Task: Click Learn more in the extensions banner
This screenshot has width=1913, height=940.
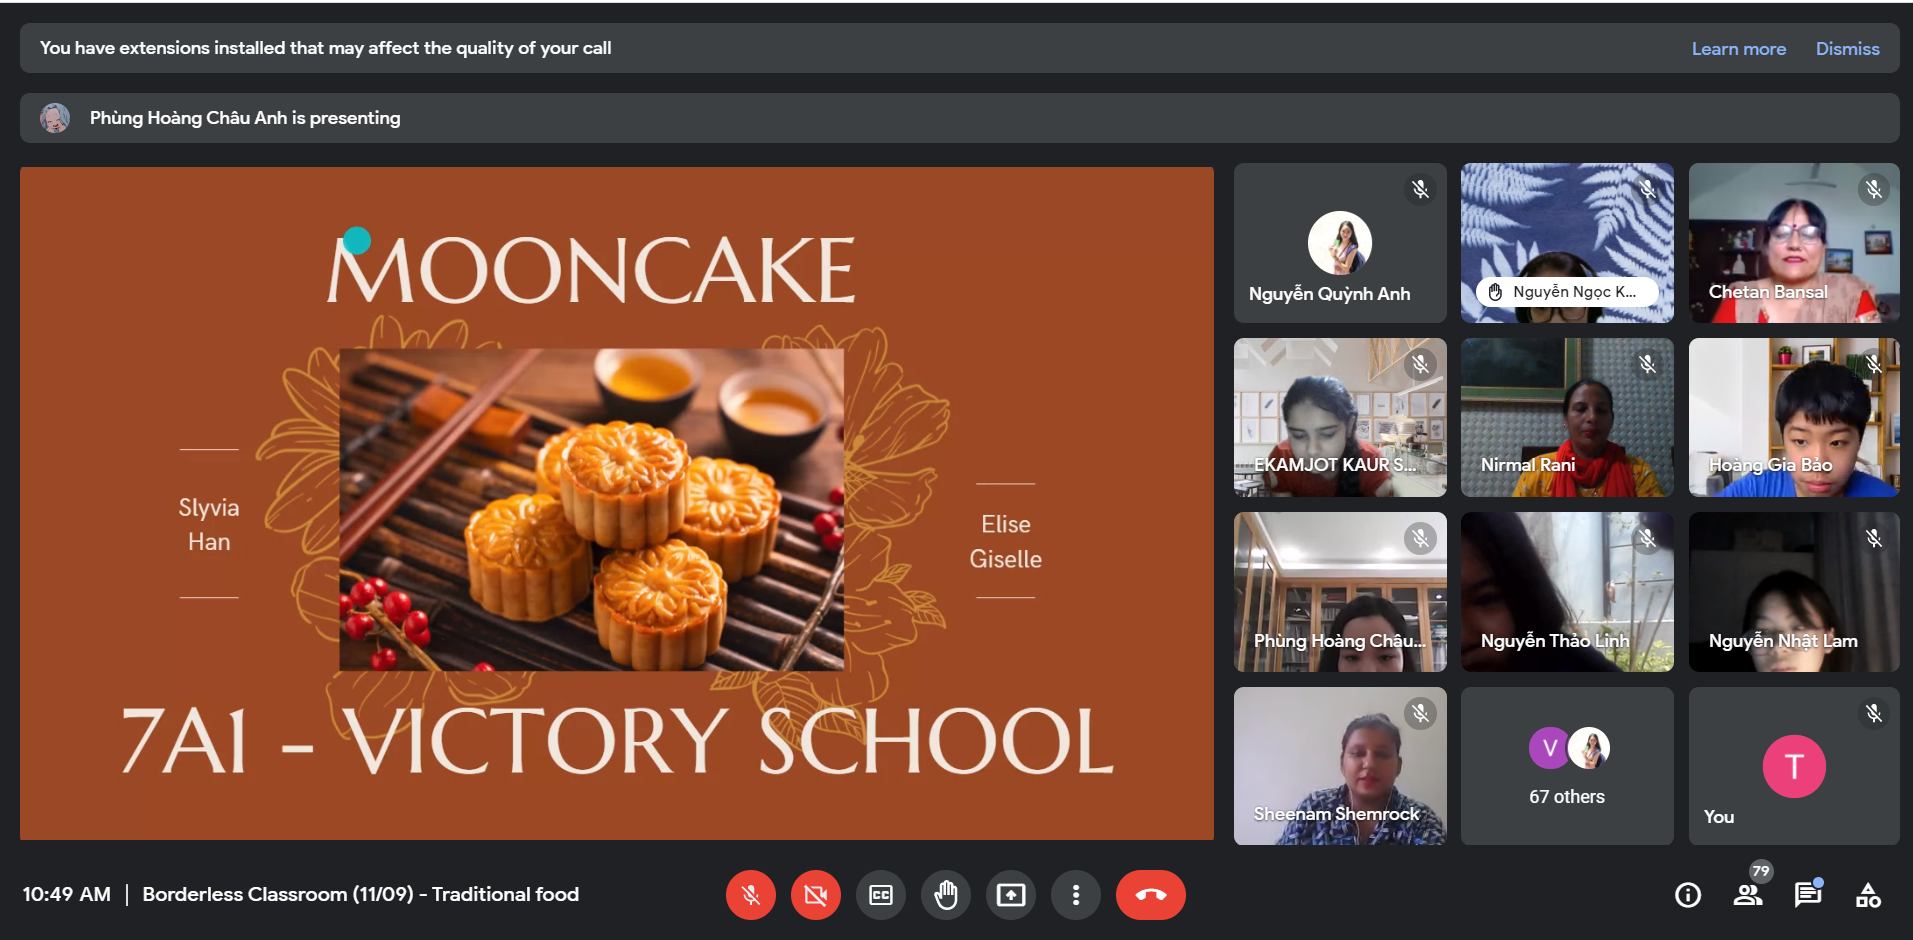Action: [x=1738, y=49]
